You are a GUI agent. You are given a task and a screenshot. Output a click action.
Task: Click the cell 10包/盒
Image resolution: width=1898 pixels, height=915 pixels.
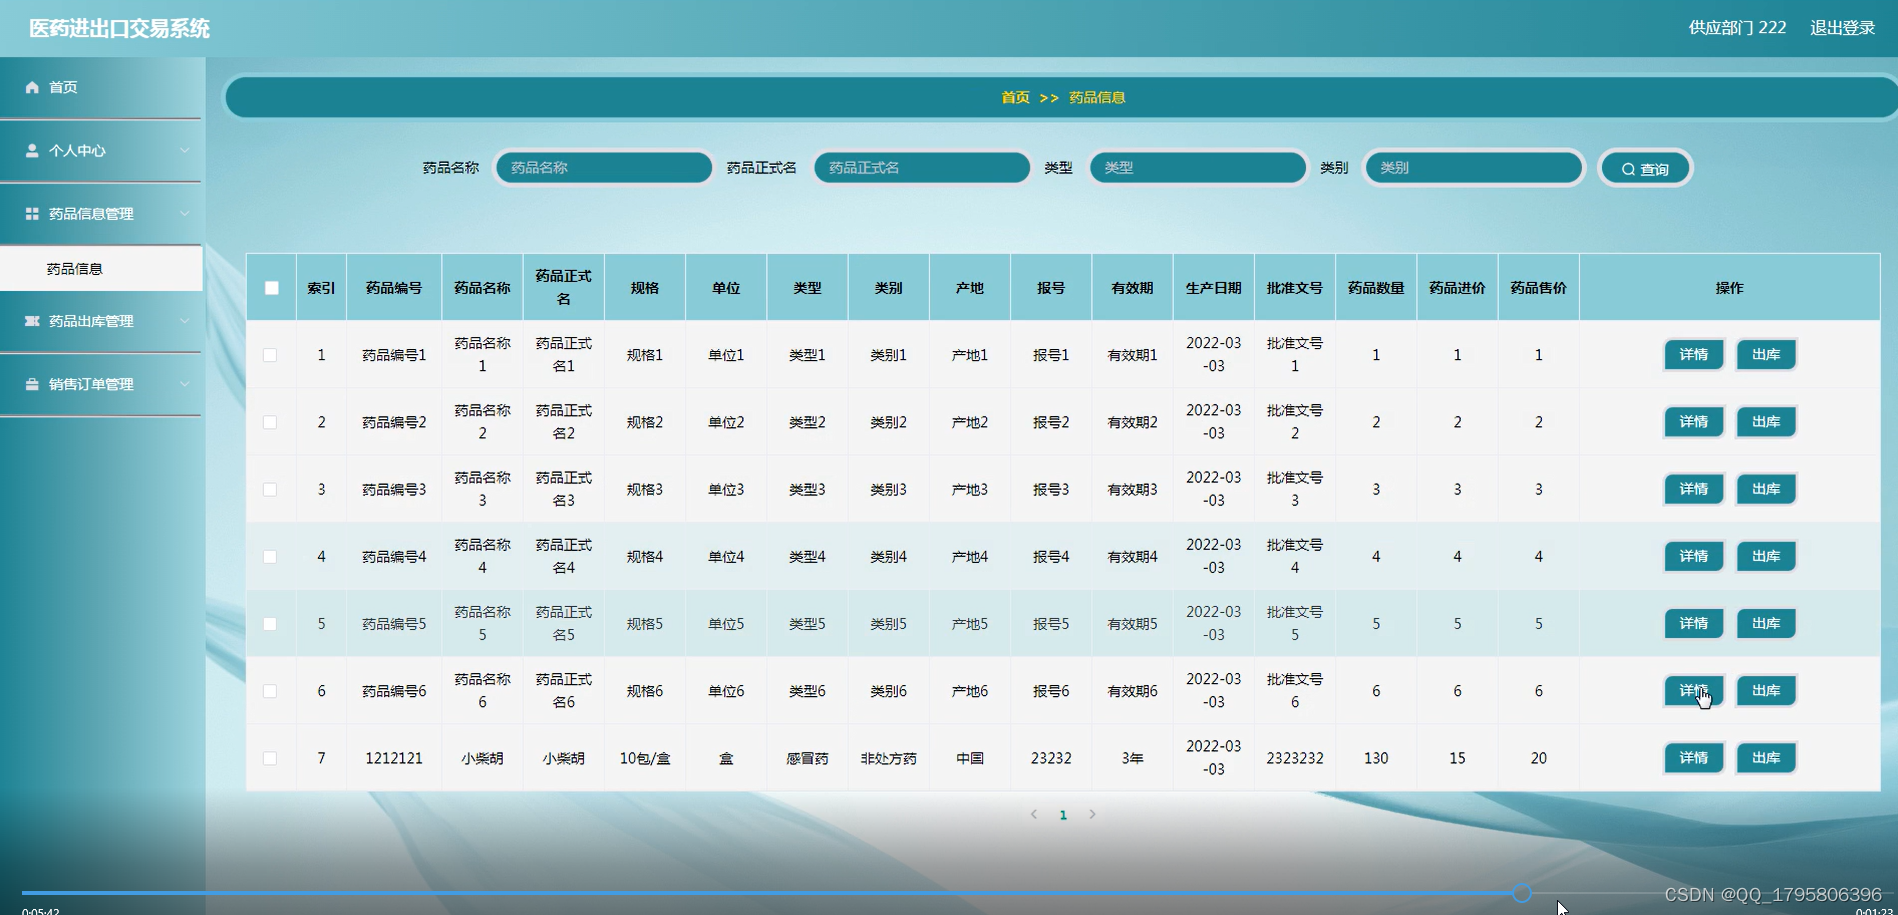pyautogui.click(x=645, y=758)
